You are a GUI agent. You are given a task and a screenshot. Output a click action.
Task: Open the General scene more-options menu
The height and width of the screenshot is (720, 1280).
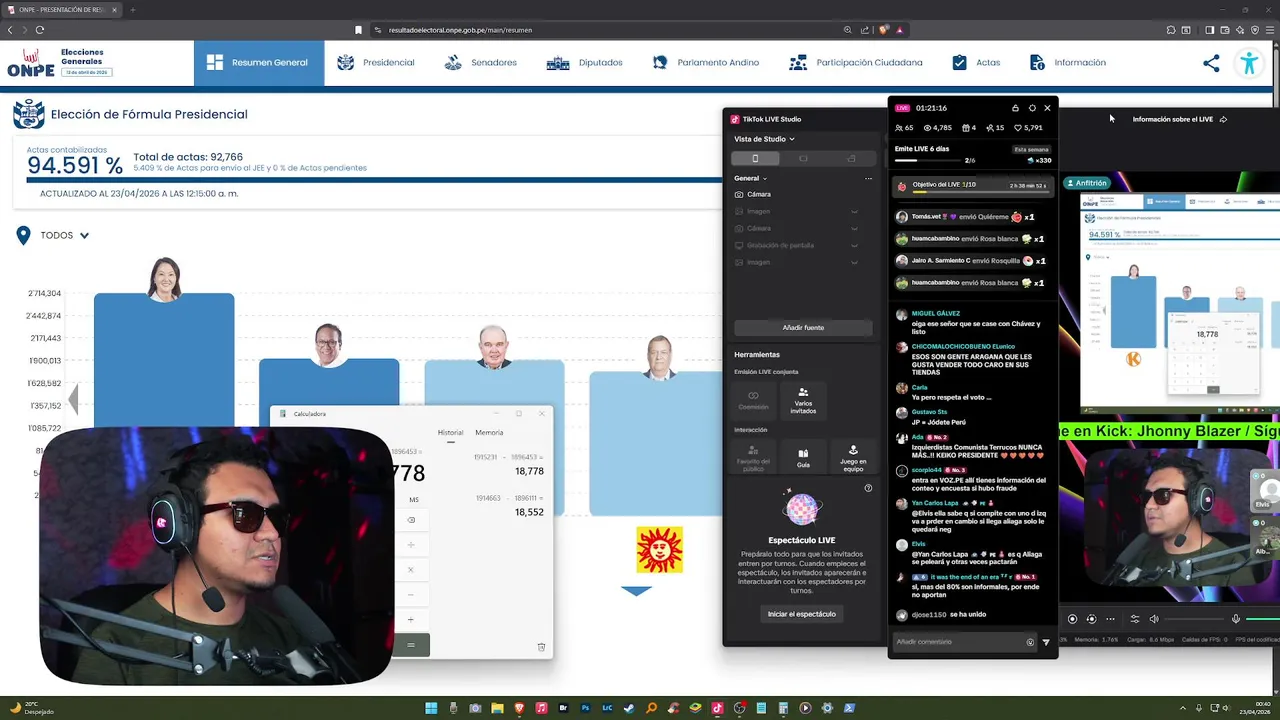868,178
